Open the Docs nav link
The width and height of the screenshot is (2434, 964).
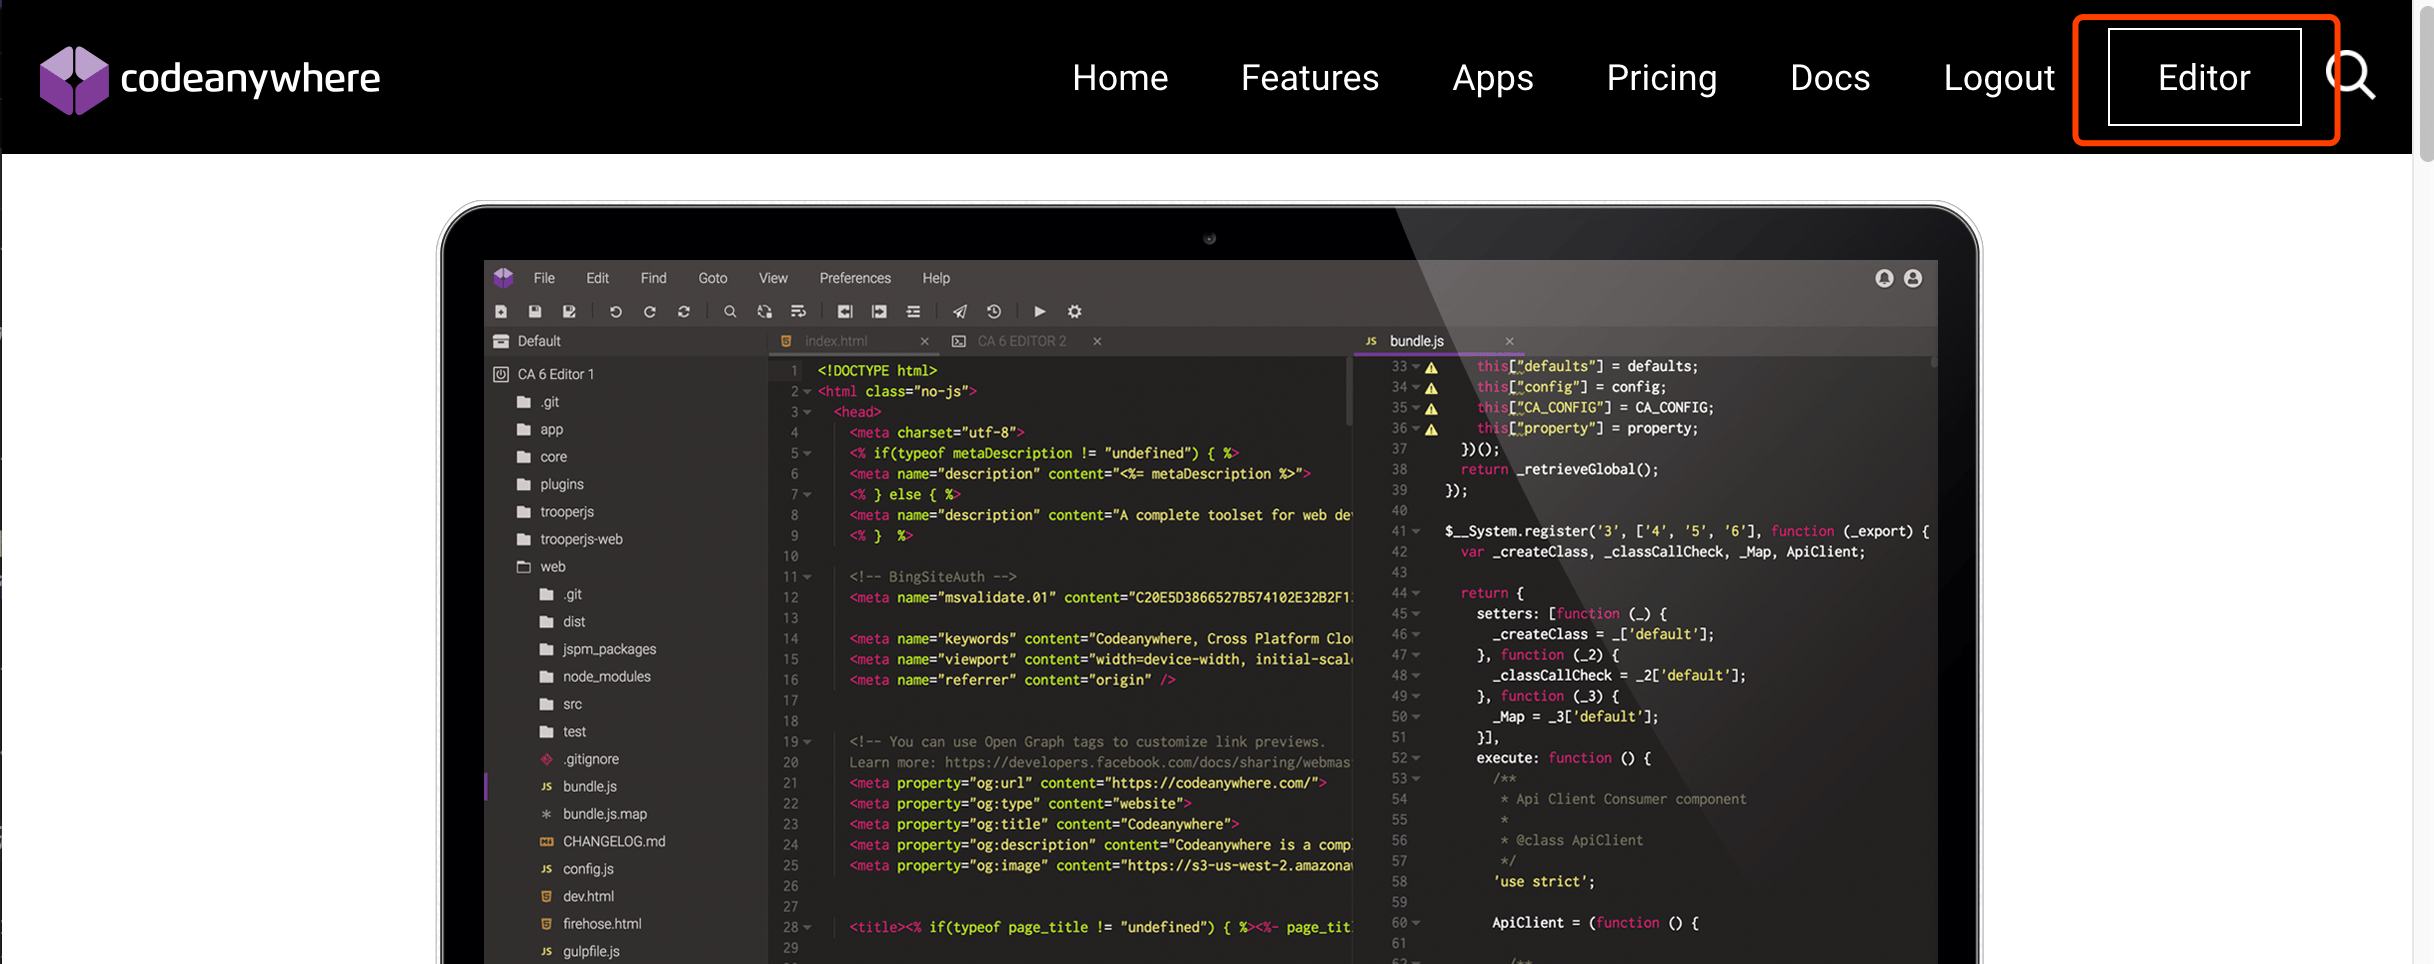tap(1830, 77)
